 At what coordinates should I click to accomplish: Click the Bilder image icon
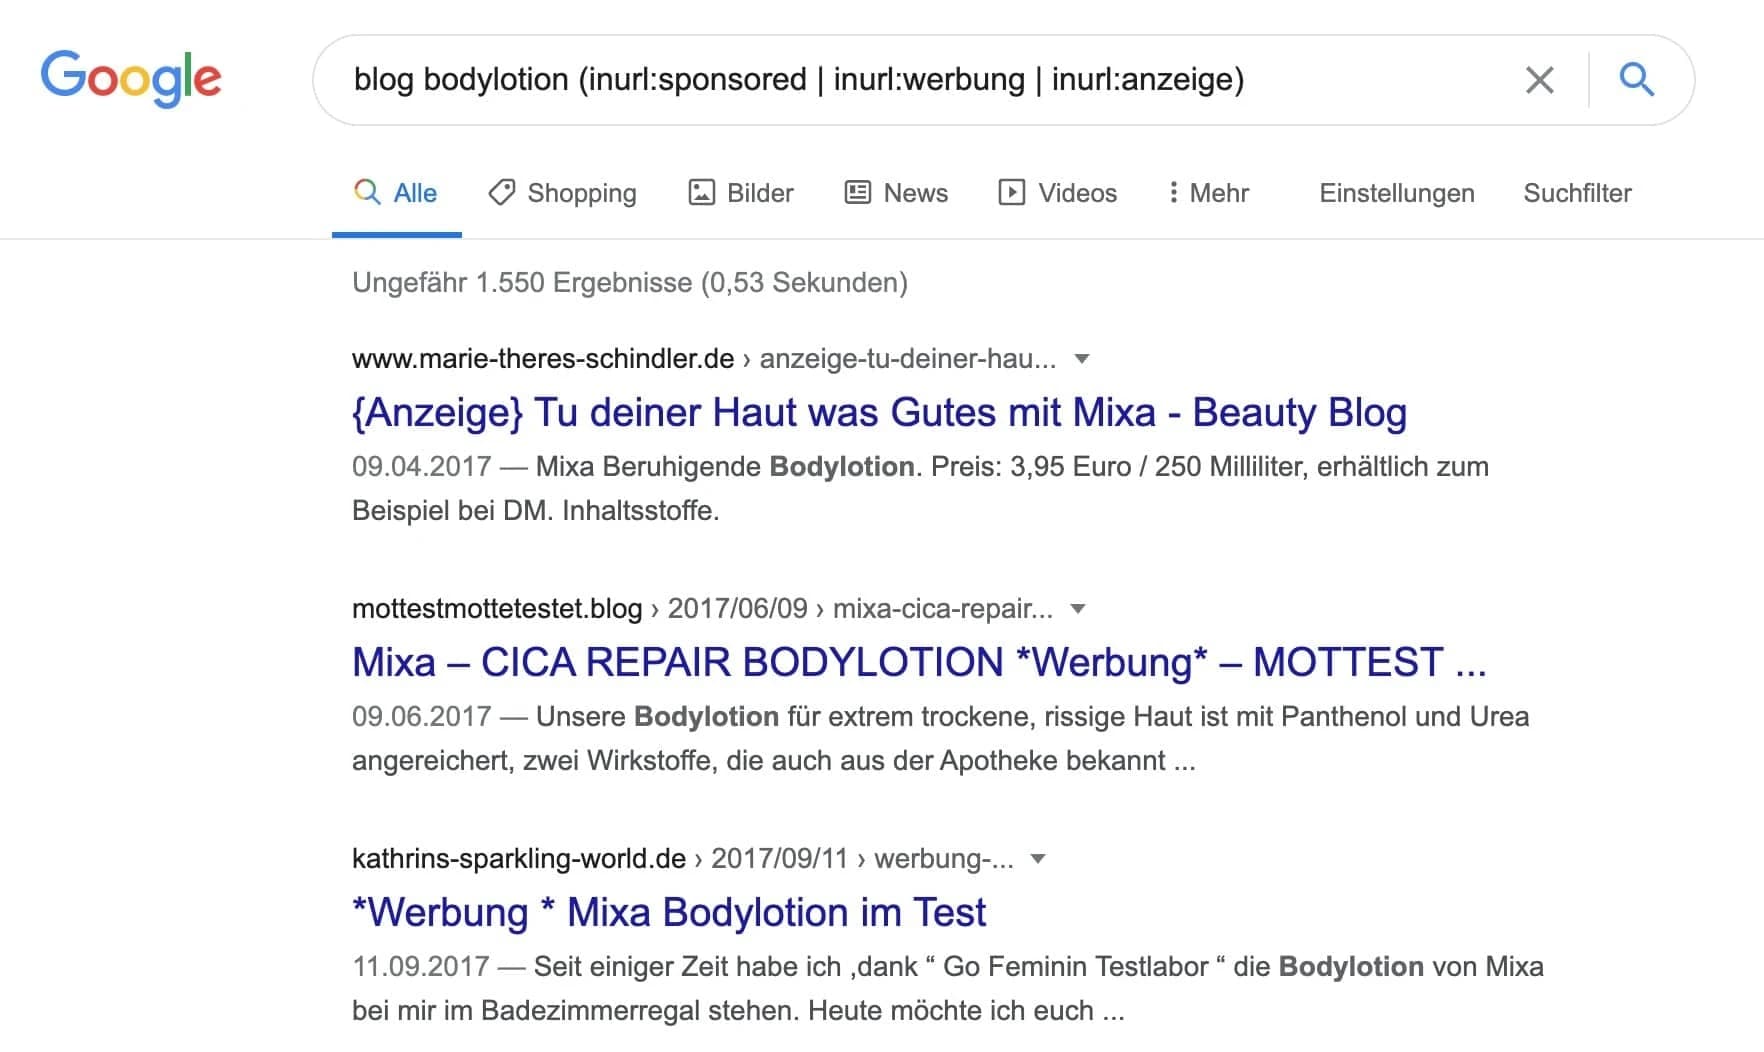click(x=703, y=192)
